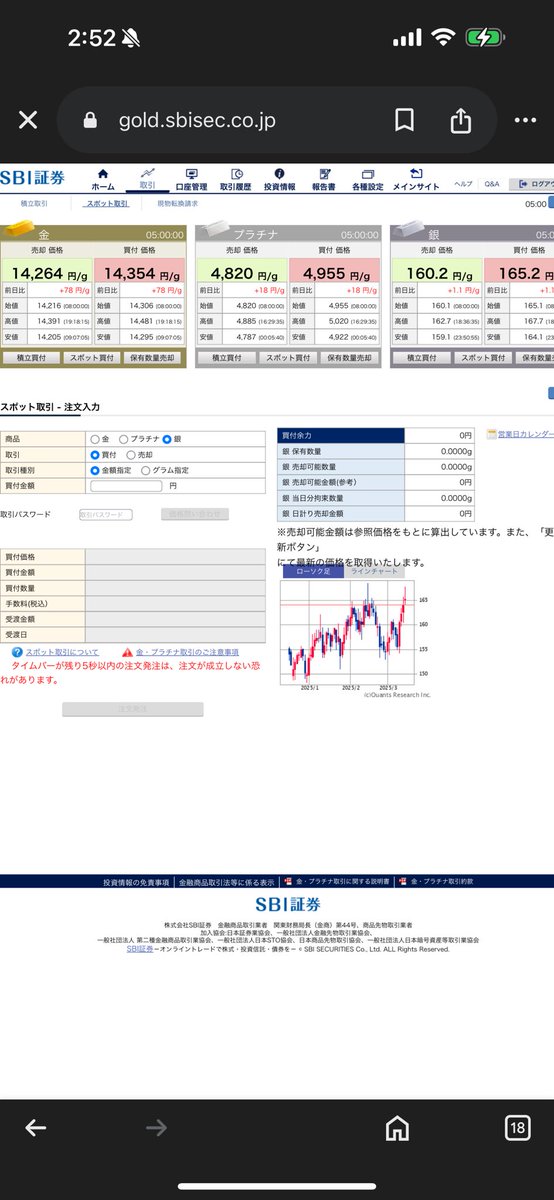
Task: Switch chart to ラインチャート tab
Action: pos(375,572)
